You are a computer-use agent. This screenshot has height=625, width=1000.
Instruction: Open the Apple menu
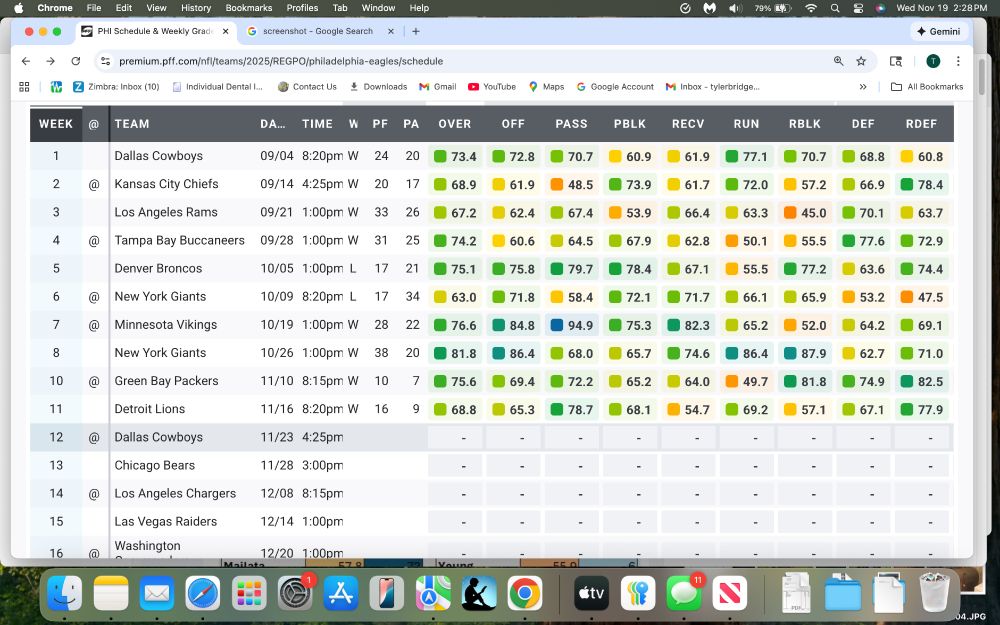[18, 8]
